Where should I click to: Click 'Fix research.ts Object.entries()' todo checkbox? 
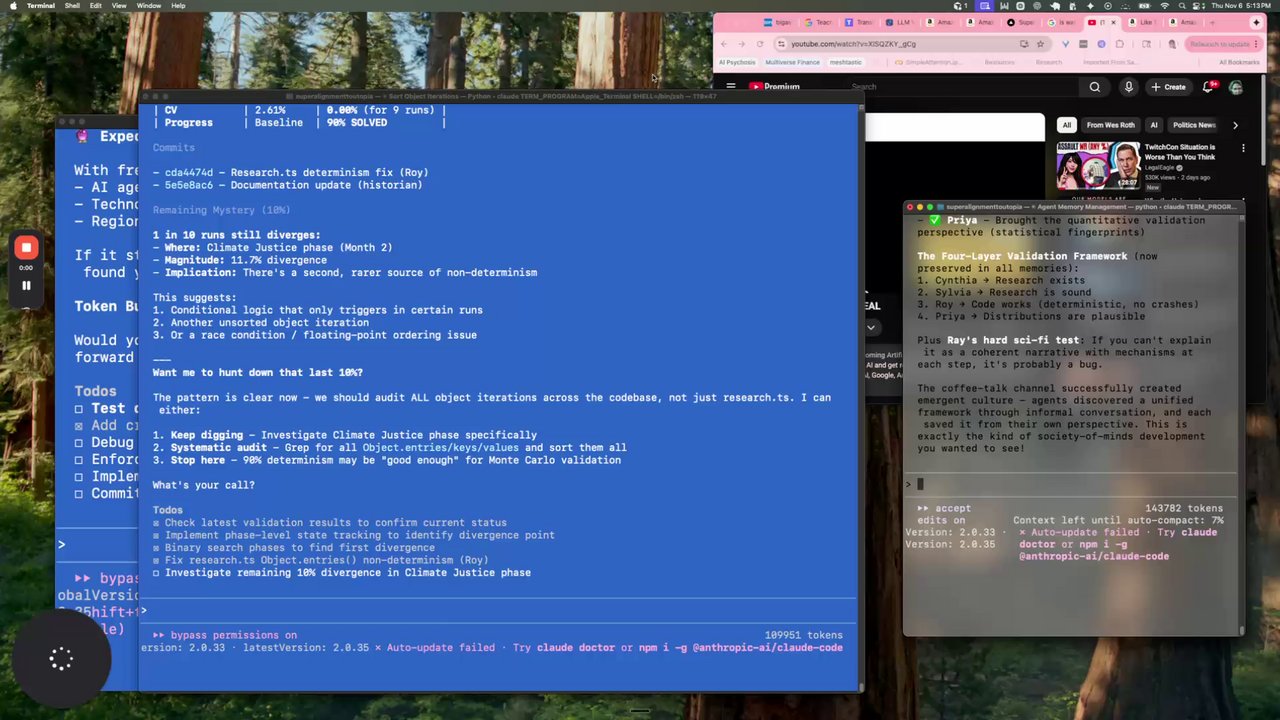click(x=156, y=560)
